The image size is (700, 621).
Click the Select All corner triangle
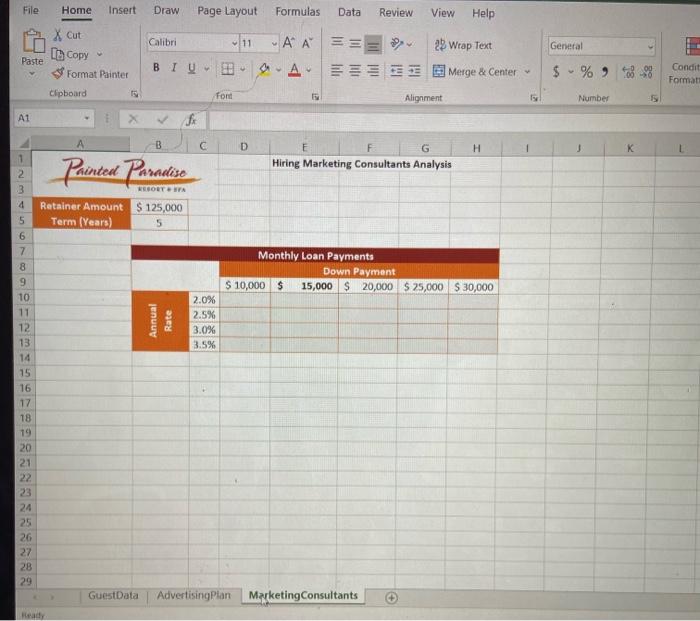24,143
